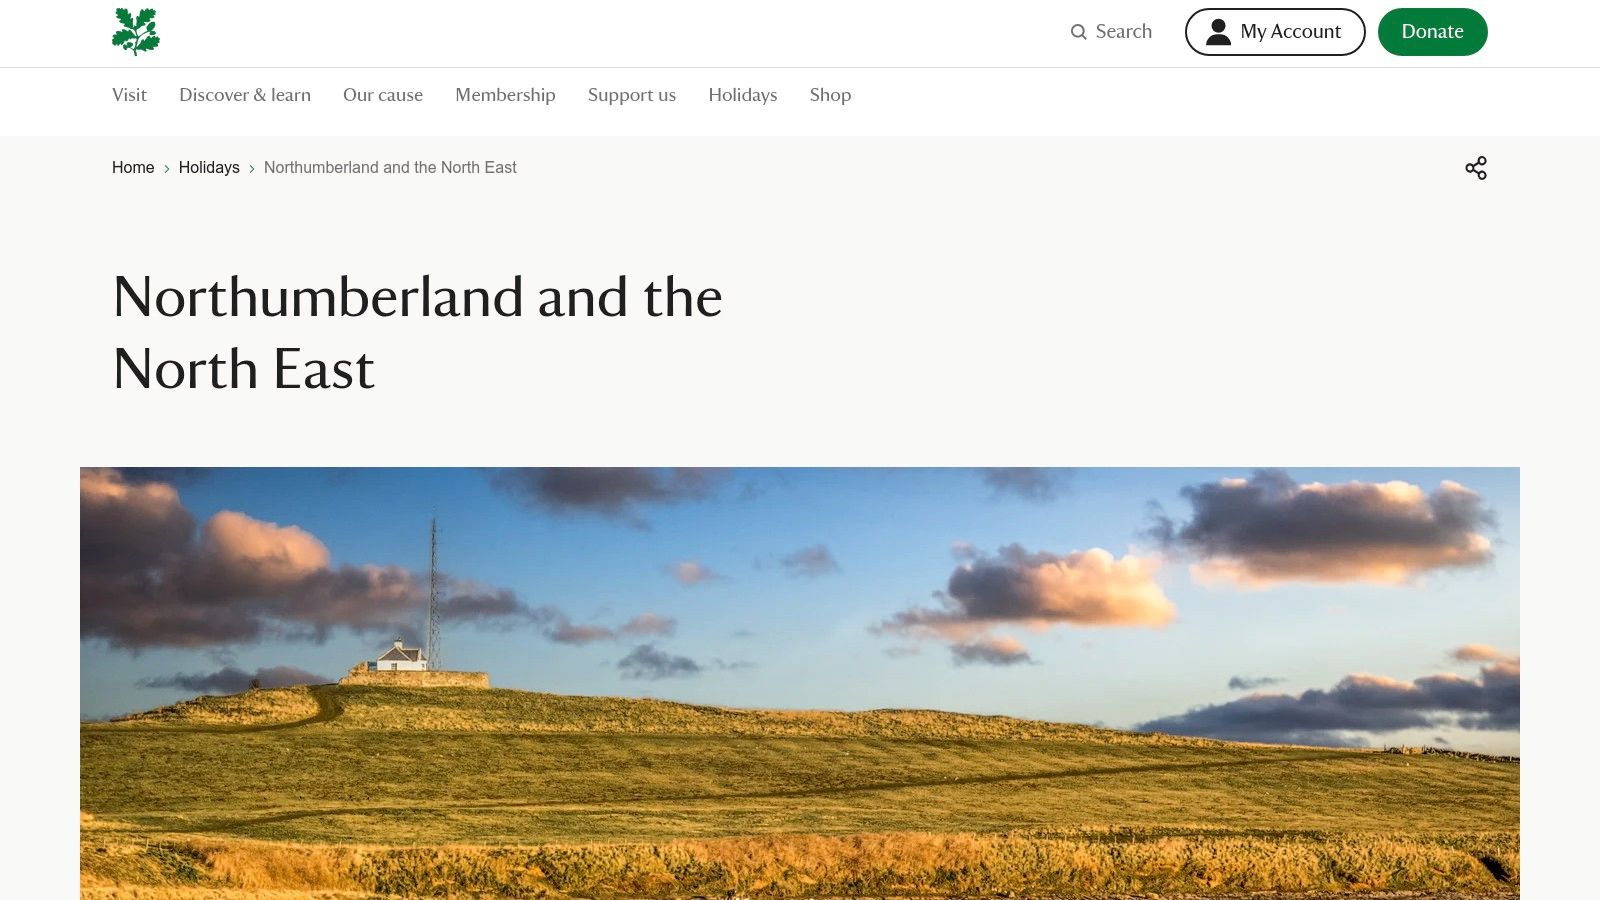The height and width of the screenshot is (900, 1600).
Task: Open My Account button
Action: point(1275,32)
